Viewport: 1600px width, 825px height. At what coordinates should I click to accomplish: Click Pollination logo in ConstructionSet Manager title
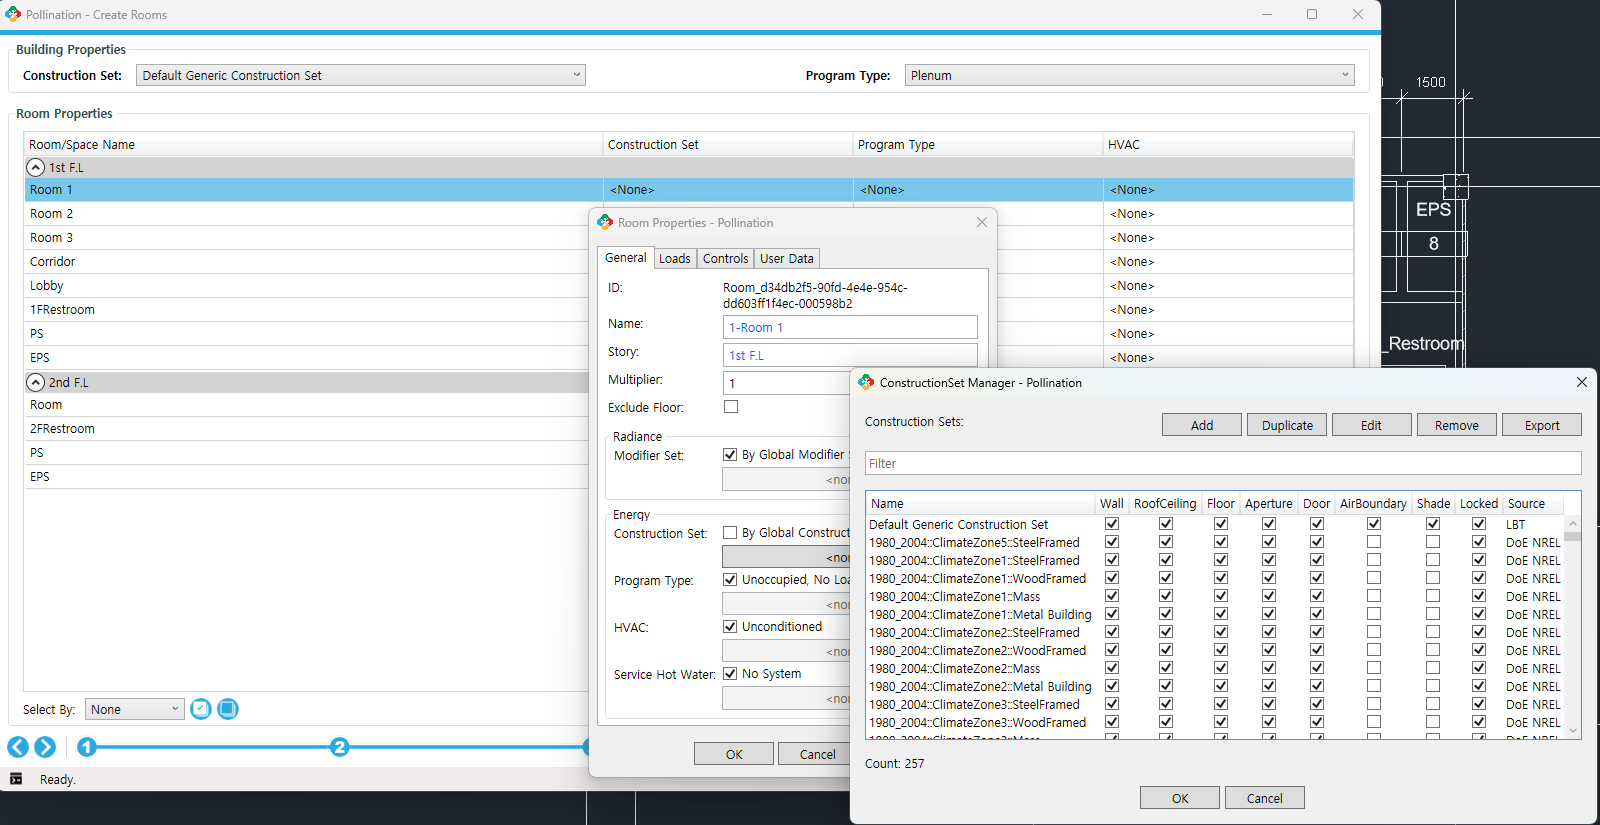coord(866,382)
